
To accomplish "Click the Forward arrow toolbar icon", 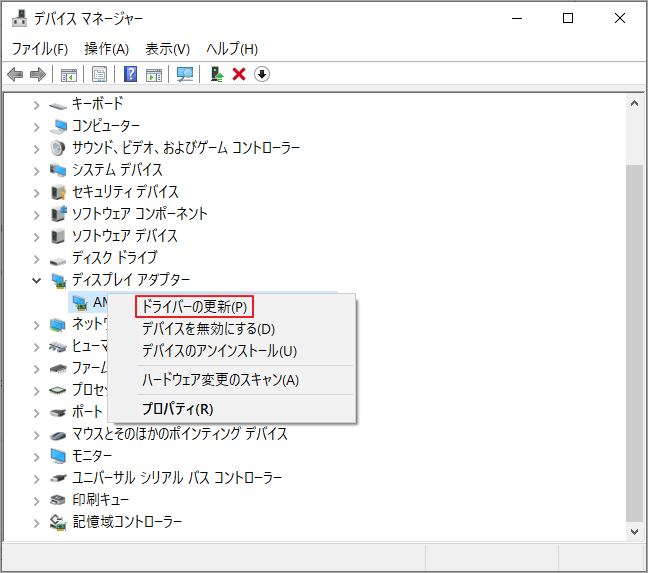I will coord(38,75).
